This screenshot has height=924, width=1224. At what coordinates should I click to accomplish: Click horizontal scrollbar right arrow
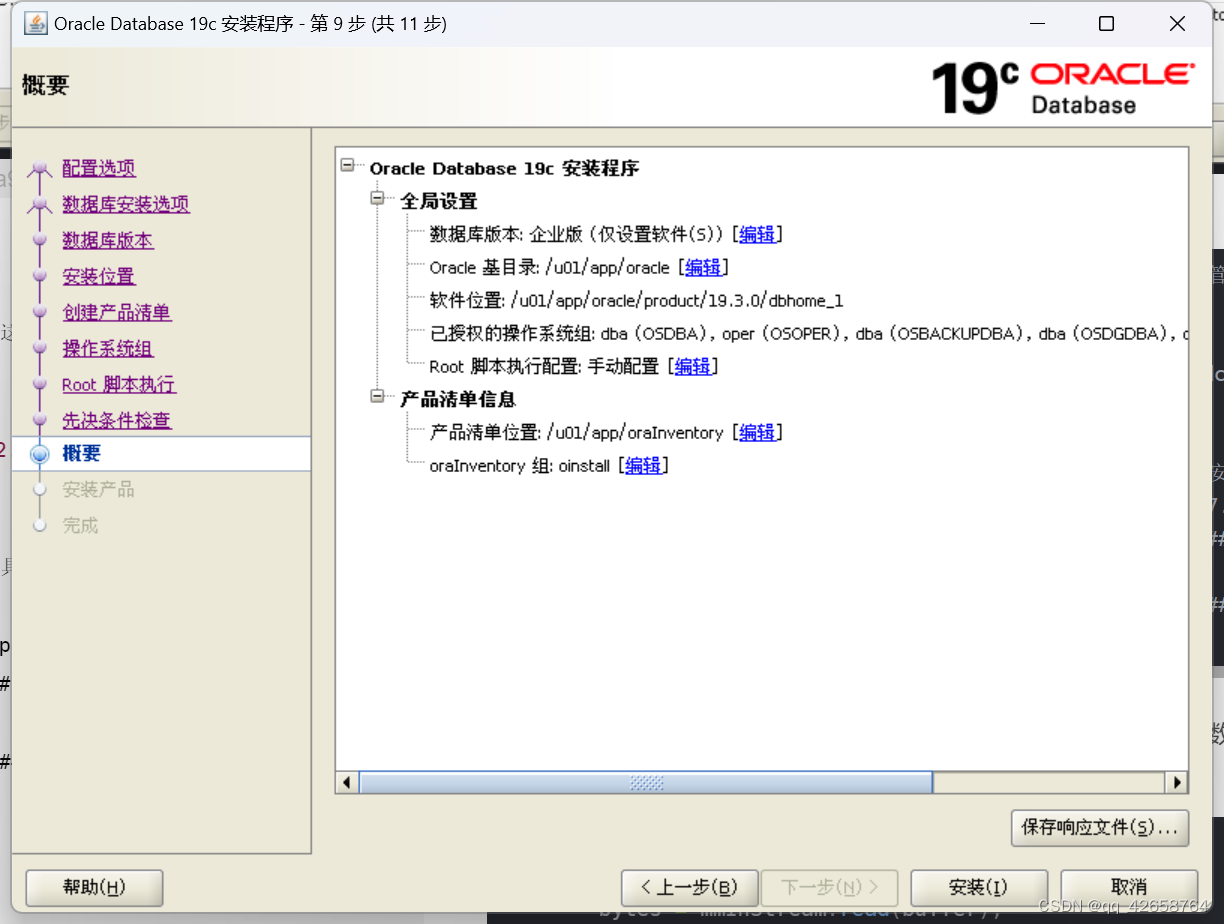pos(1177,782)
